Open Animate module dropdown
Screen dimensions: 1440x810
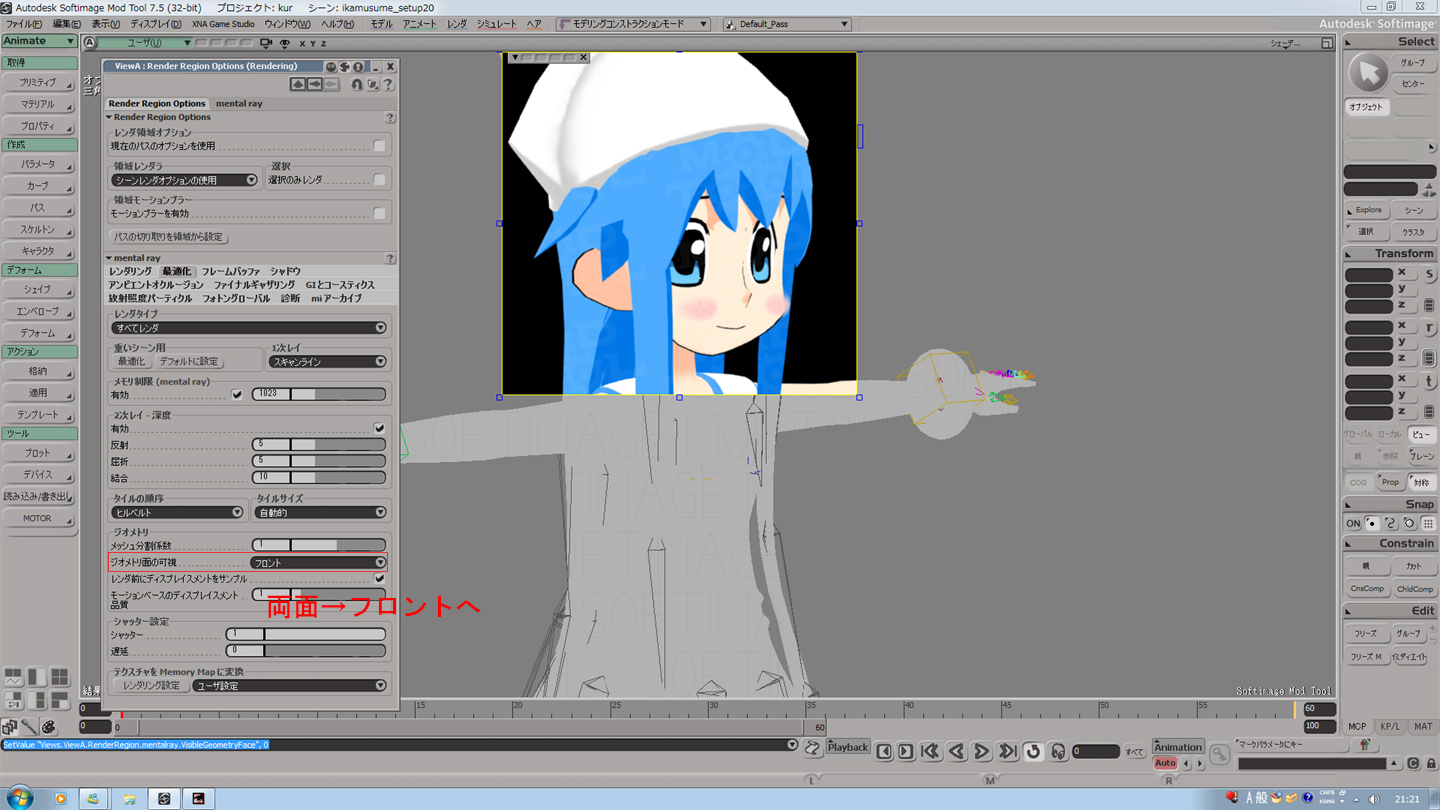click(39, 41)
